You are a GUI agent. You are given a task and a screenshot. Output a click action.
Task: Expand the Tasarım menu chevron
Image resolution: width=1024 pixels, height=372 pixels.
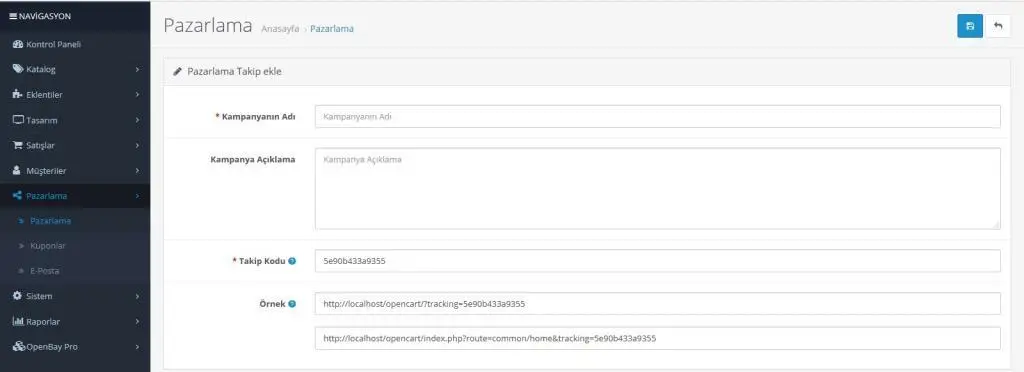point(137,120)
